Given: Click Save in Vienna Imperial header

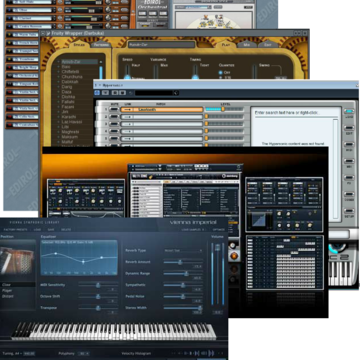Looking at the screenshot, I should pyautogui.click(x=51, y=230).
